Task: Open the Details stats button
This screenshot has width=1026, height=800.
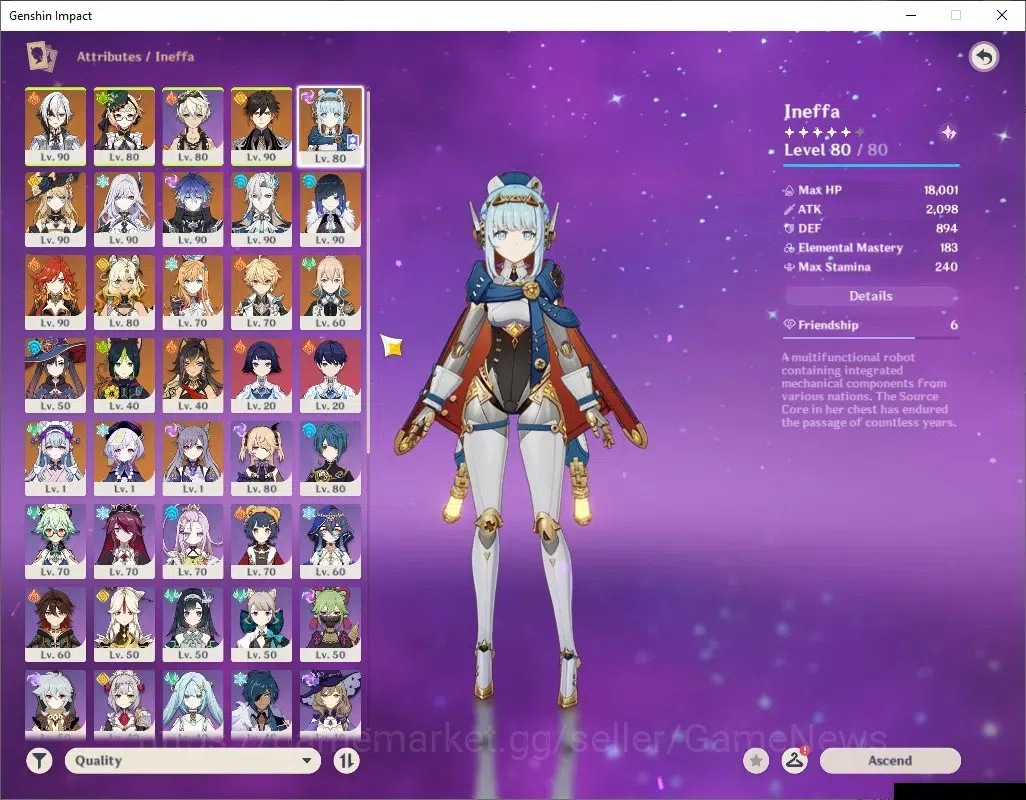Action: 870,296
